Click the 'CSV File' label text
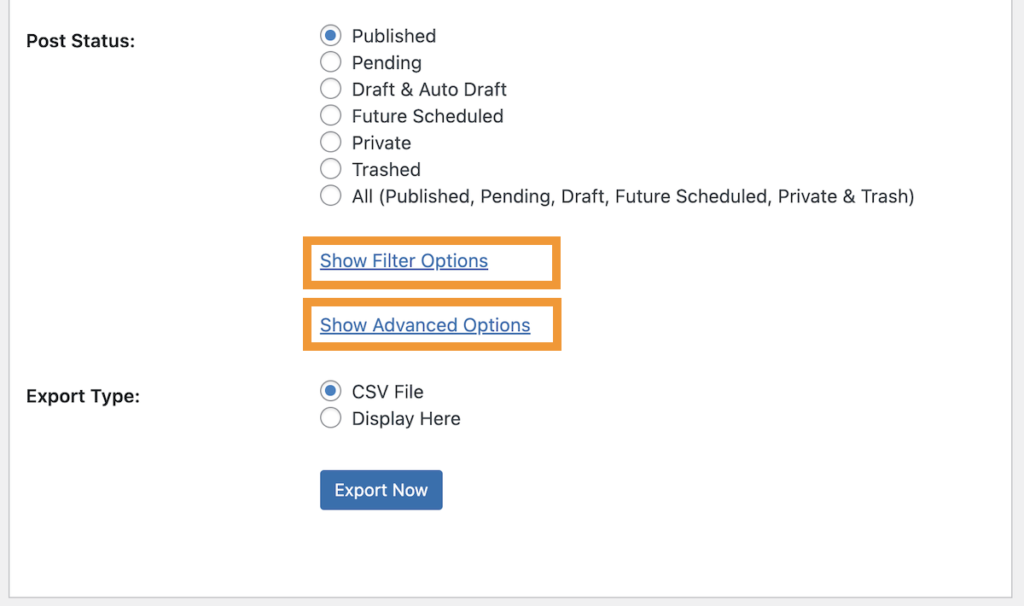Image resolution: width=1024 pixels, height=606 pixels. point(387,392)
